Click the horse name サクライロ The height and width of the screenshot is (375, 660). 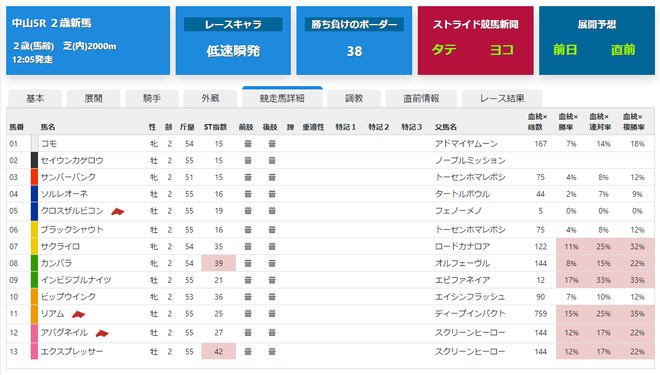pyautogui.click(x=60, y=246)
